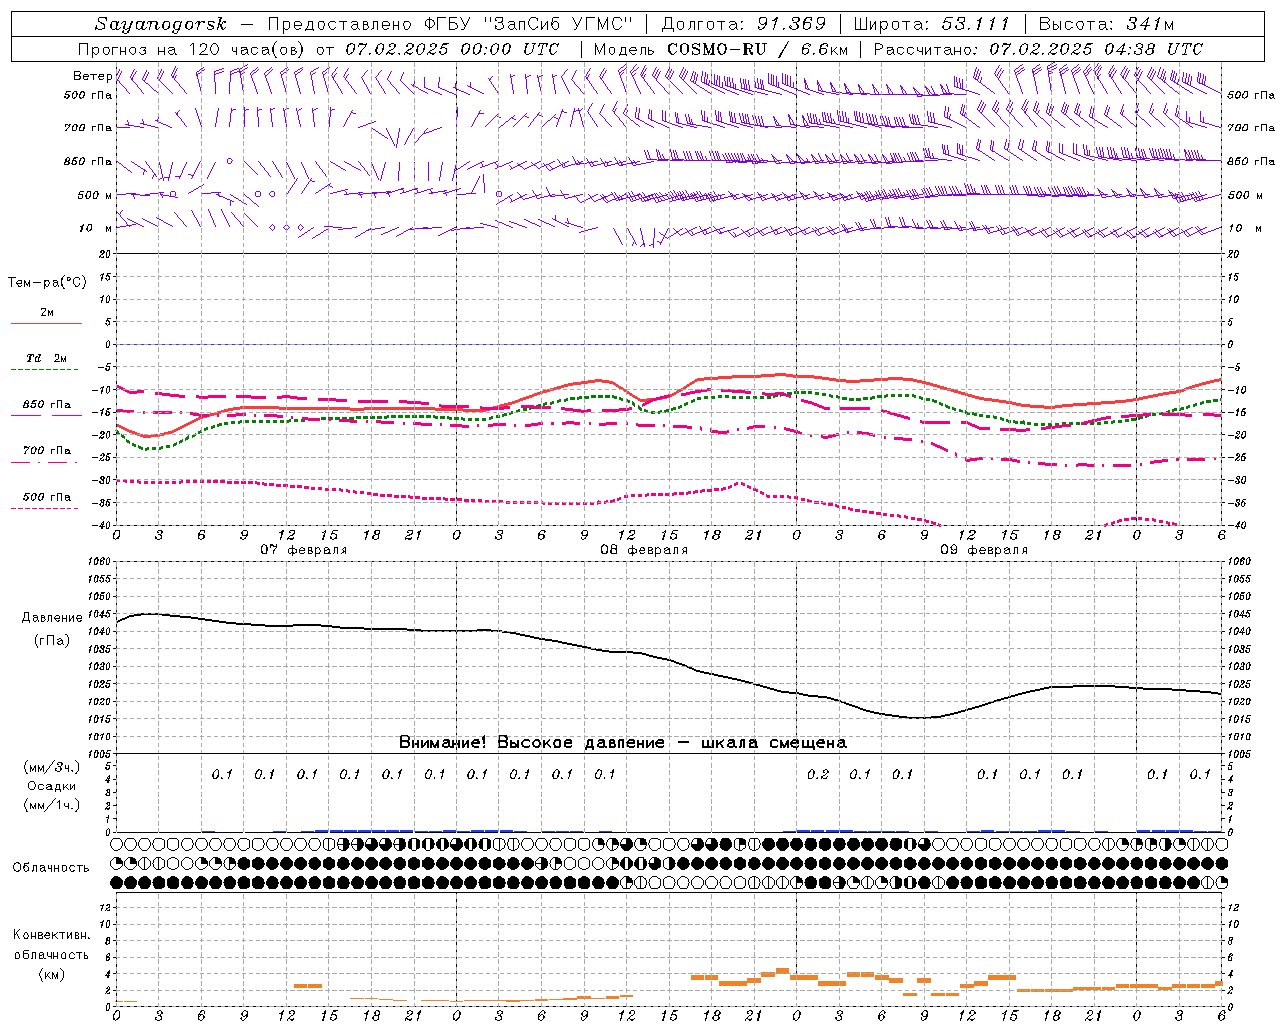The image size is (1280, 1024).
Task: Click the (гПа) unit under Давление
Action: (x=52, y=640)
